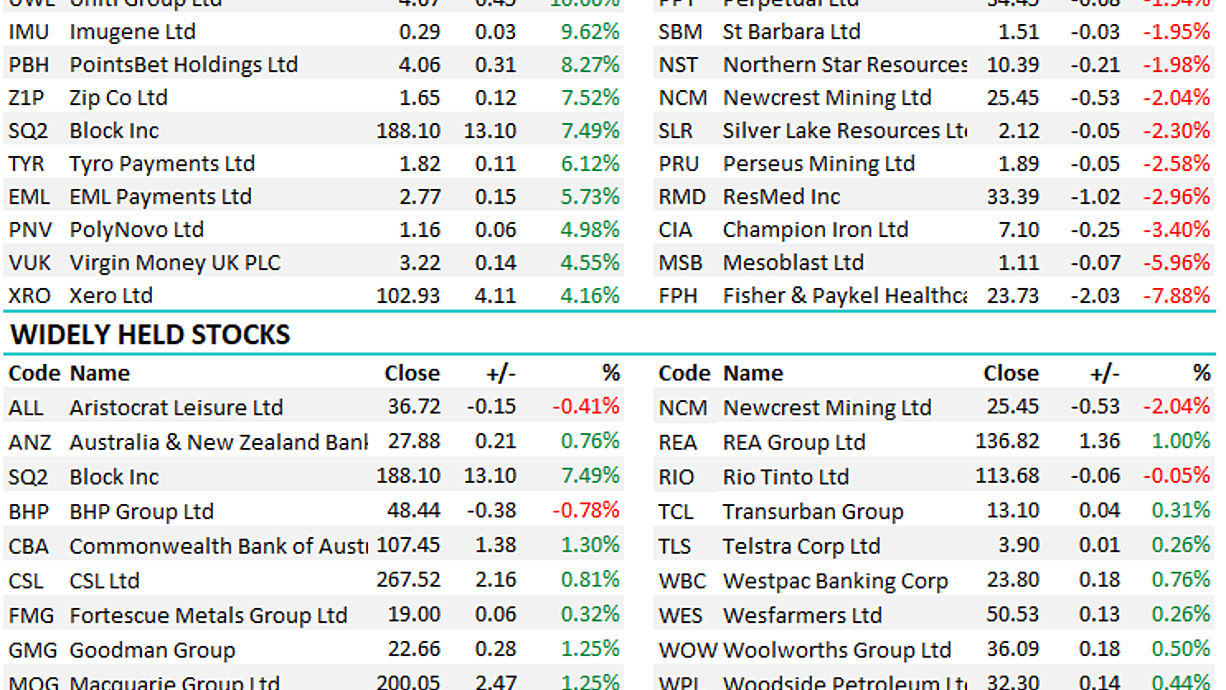The width and height of the screenshot is (1226, 690).
Task: Select the -2.58% loss for Perseus
Action: [x=1176, y=164]
